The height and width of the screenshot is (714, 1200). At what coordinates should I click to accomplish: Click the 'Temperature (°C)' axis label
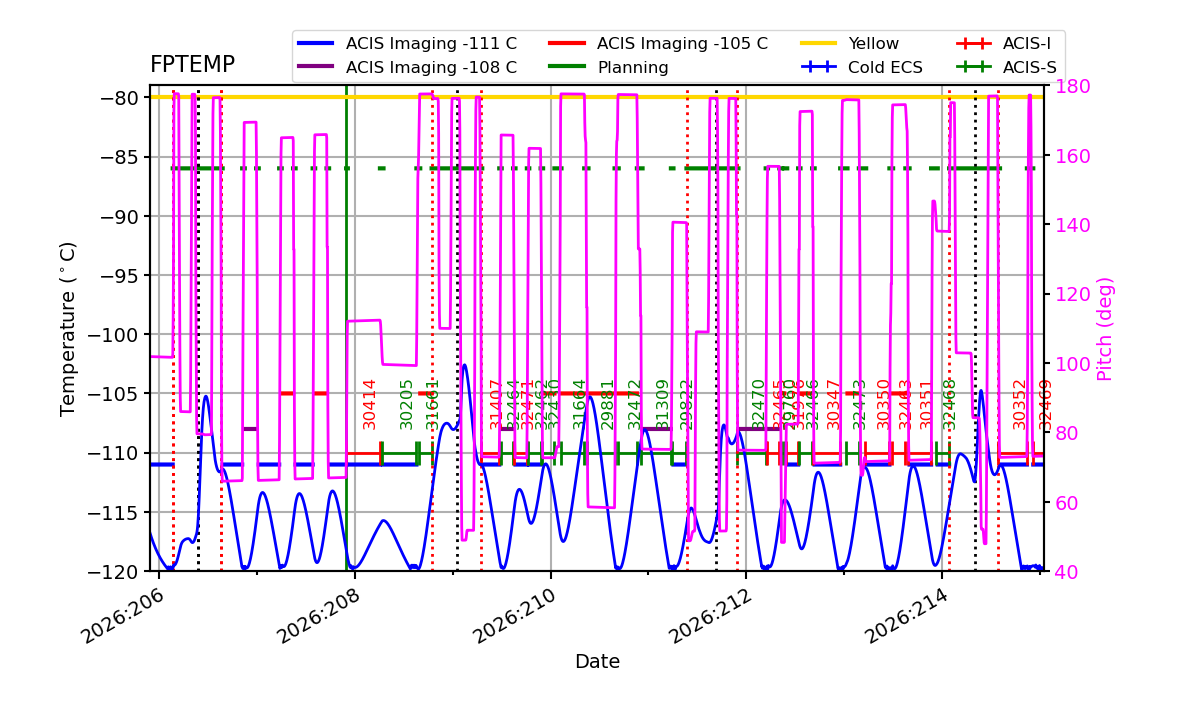[x=68, y=328]
